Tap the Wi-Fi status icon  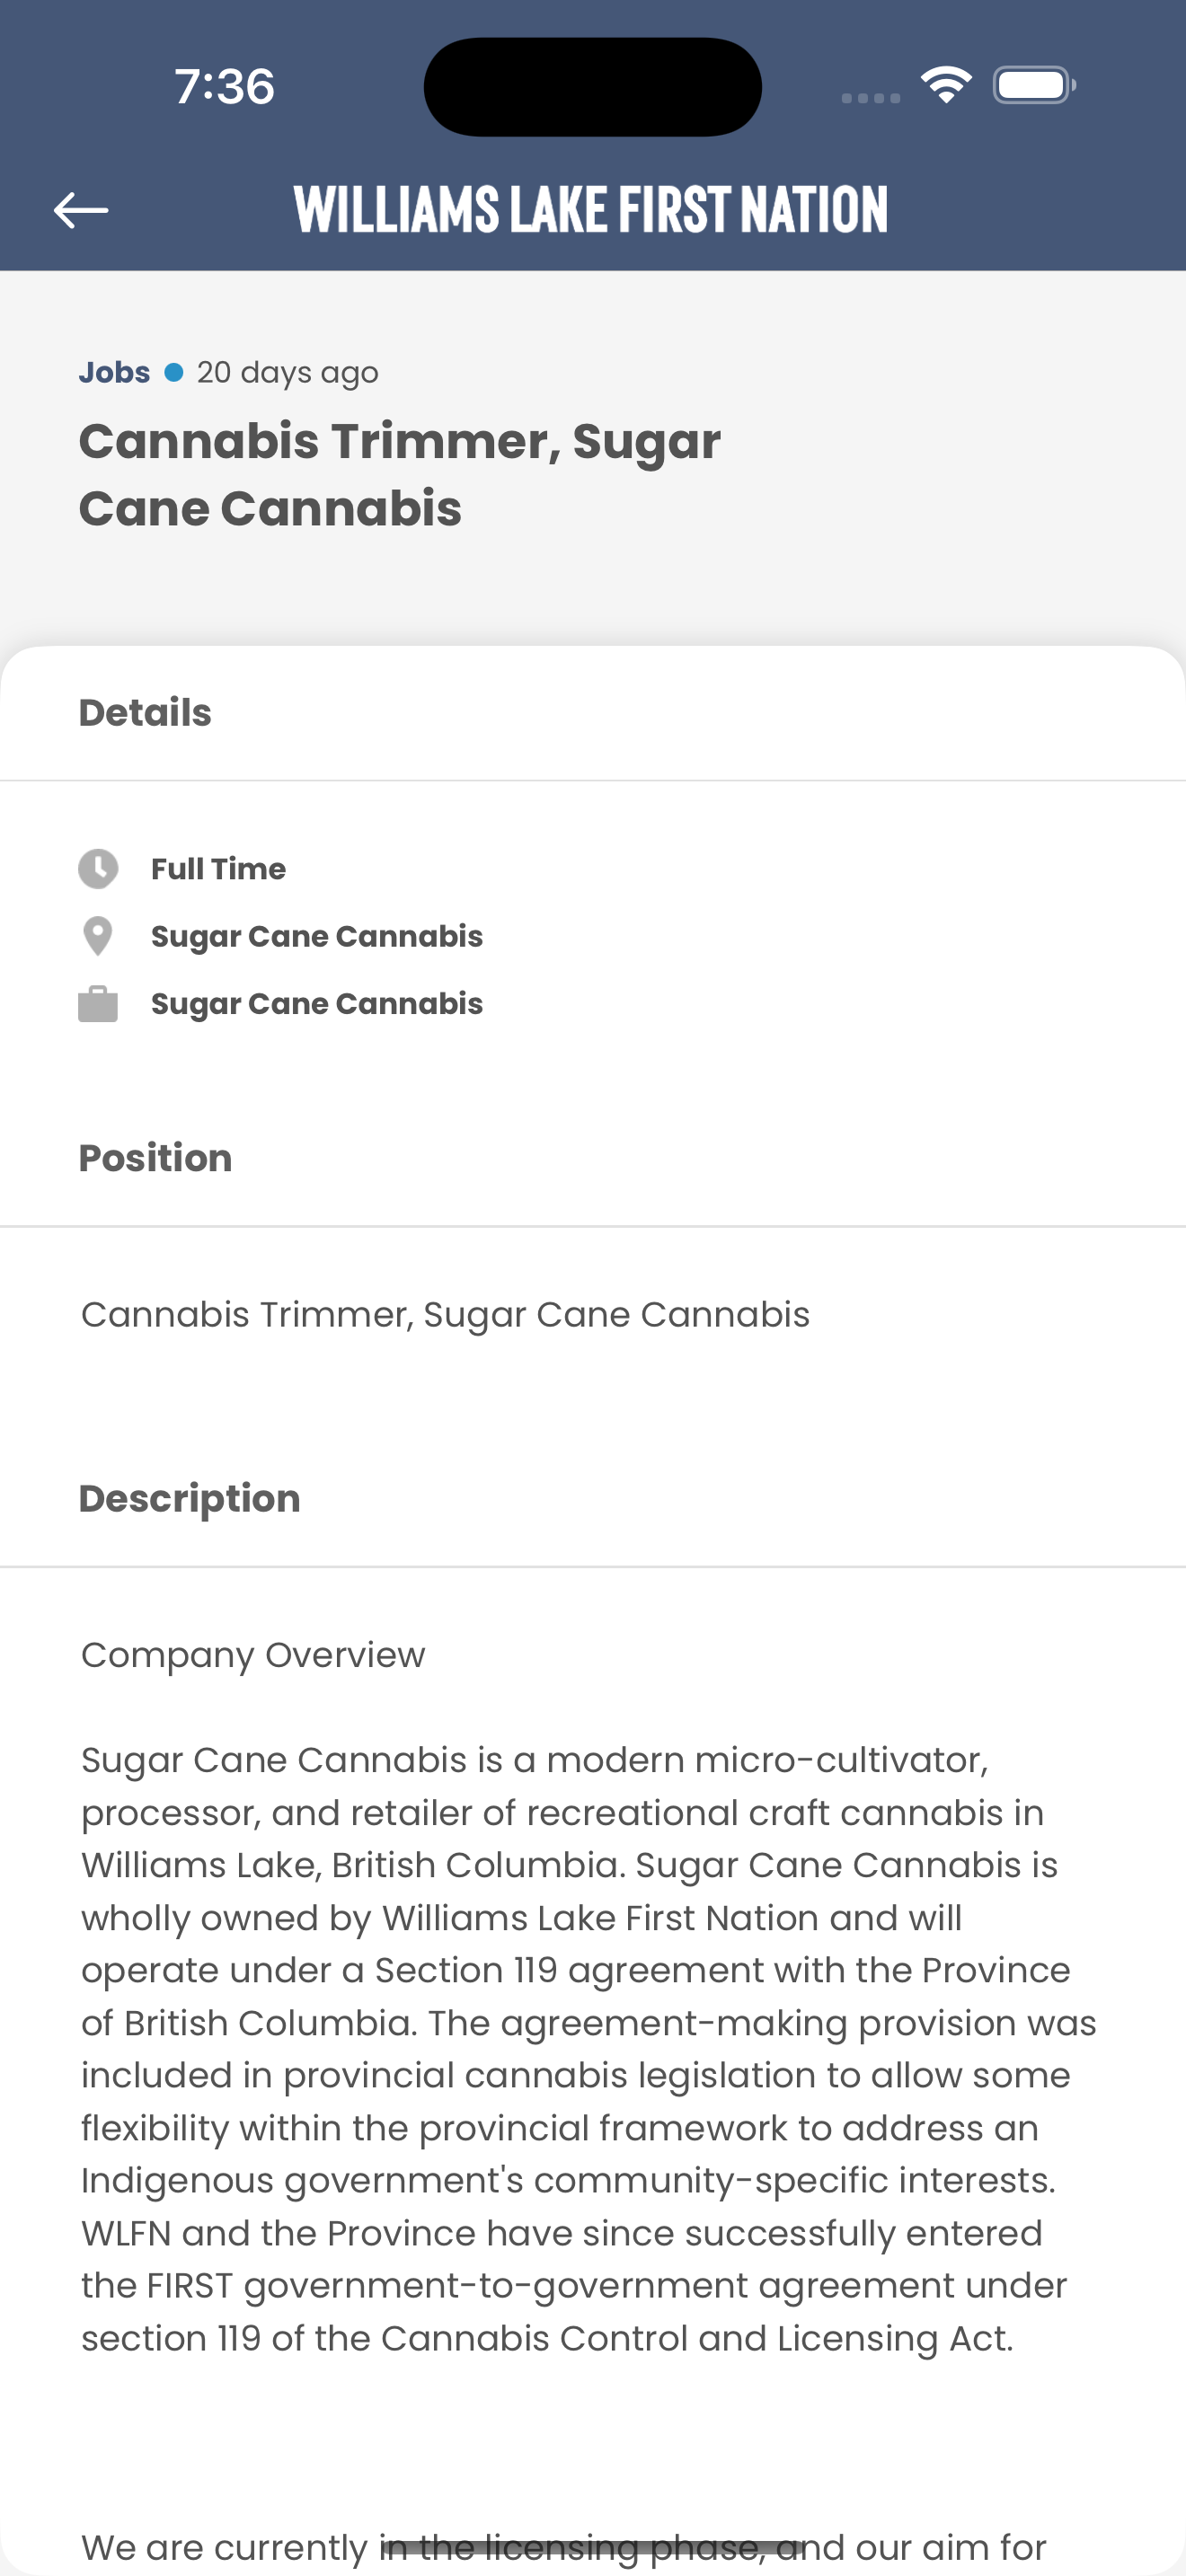(x=946, y=85)
